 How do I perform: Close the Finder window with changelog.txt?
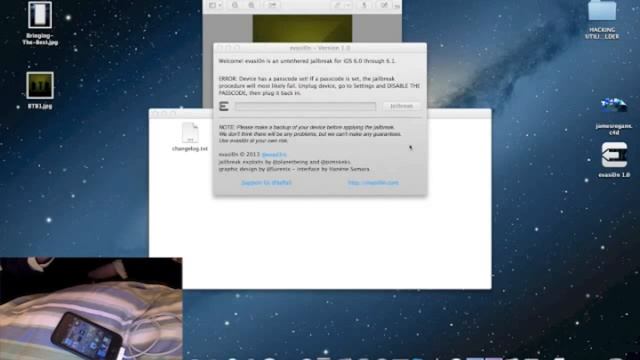pyautogui.click(x=155, y=114)
